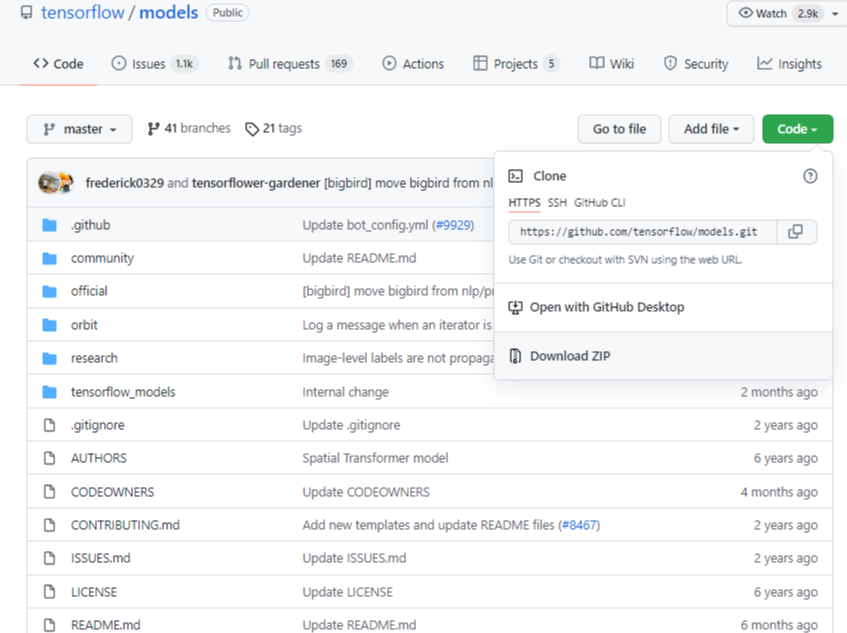Screen dimensions: 847x633
Task: Click the tensorflow_models folder icon
Action: tap(50, 392)
